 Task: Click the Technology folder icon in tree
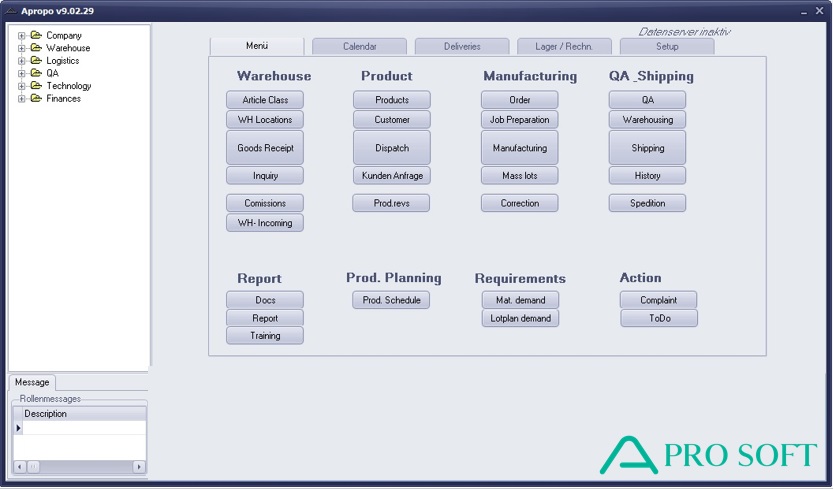(36, 86)
